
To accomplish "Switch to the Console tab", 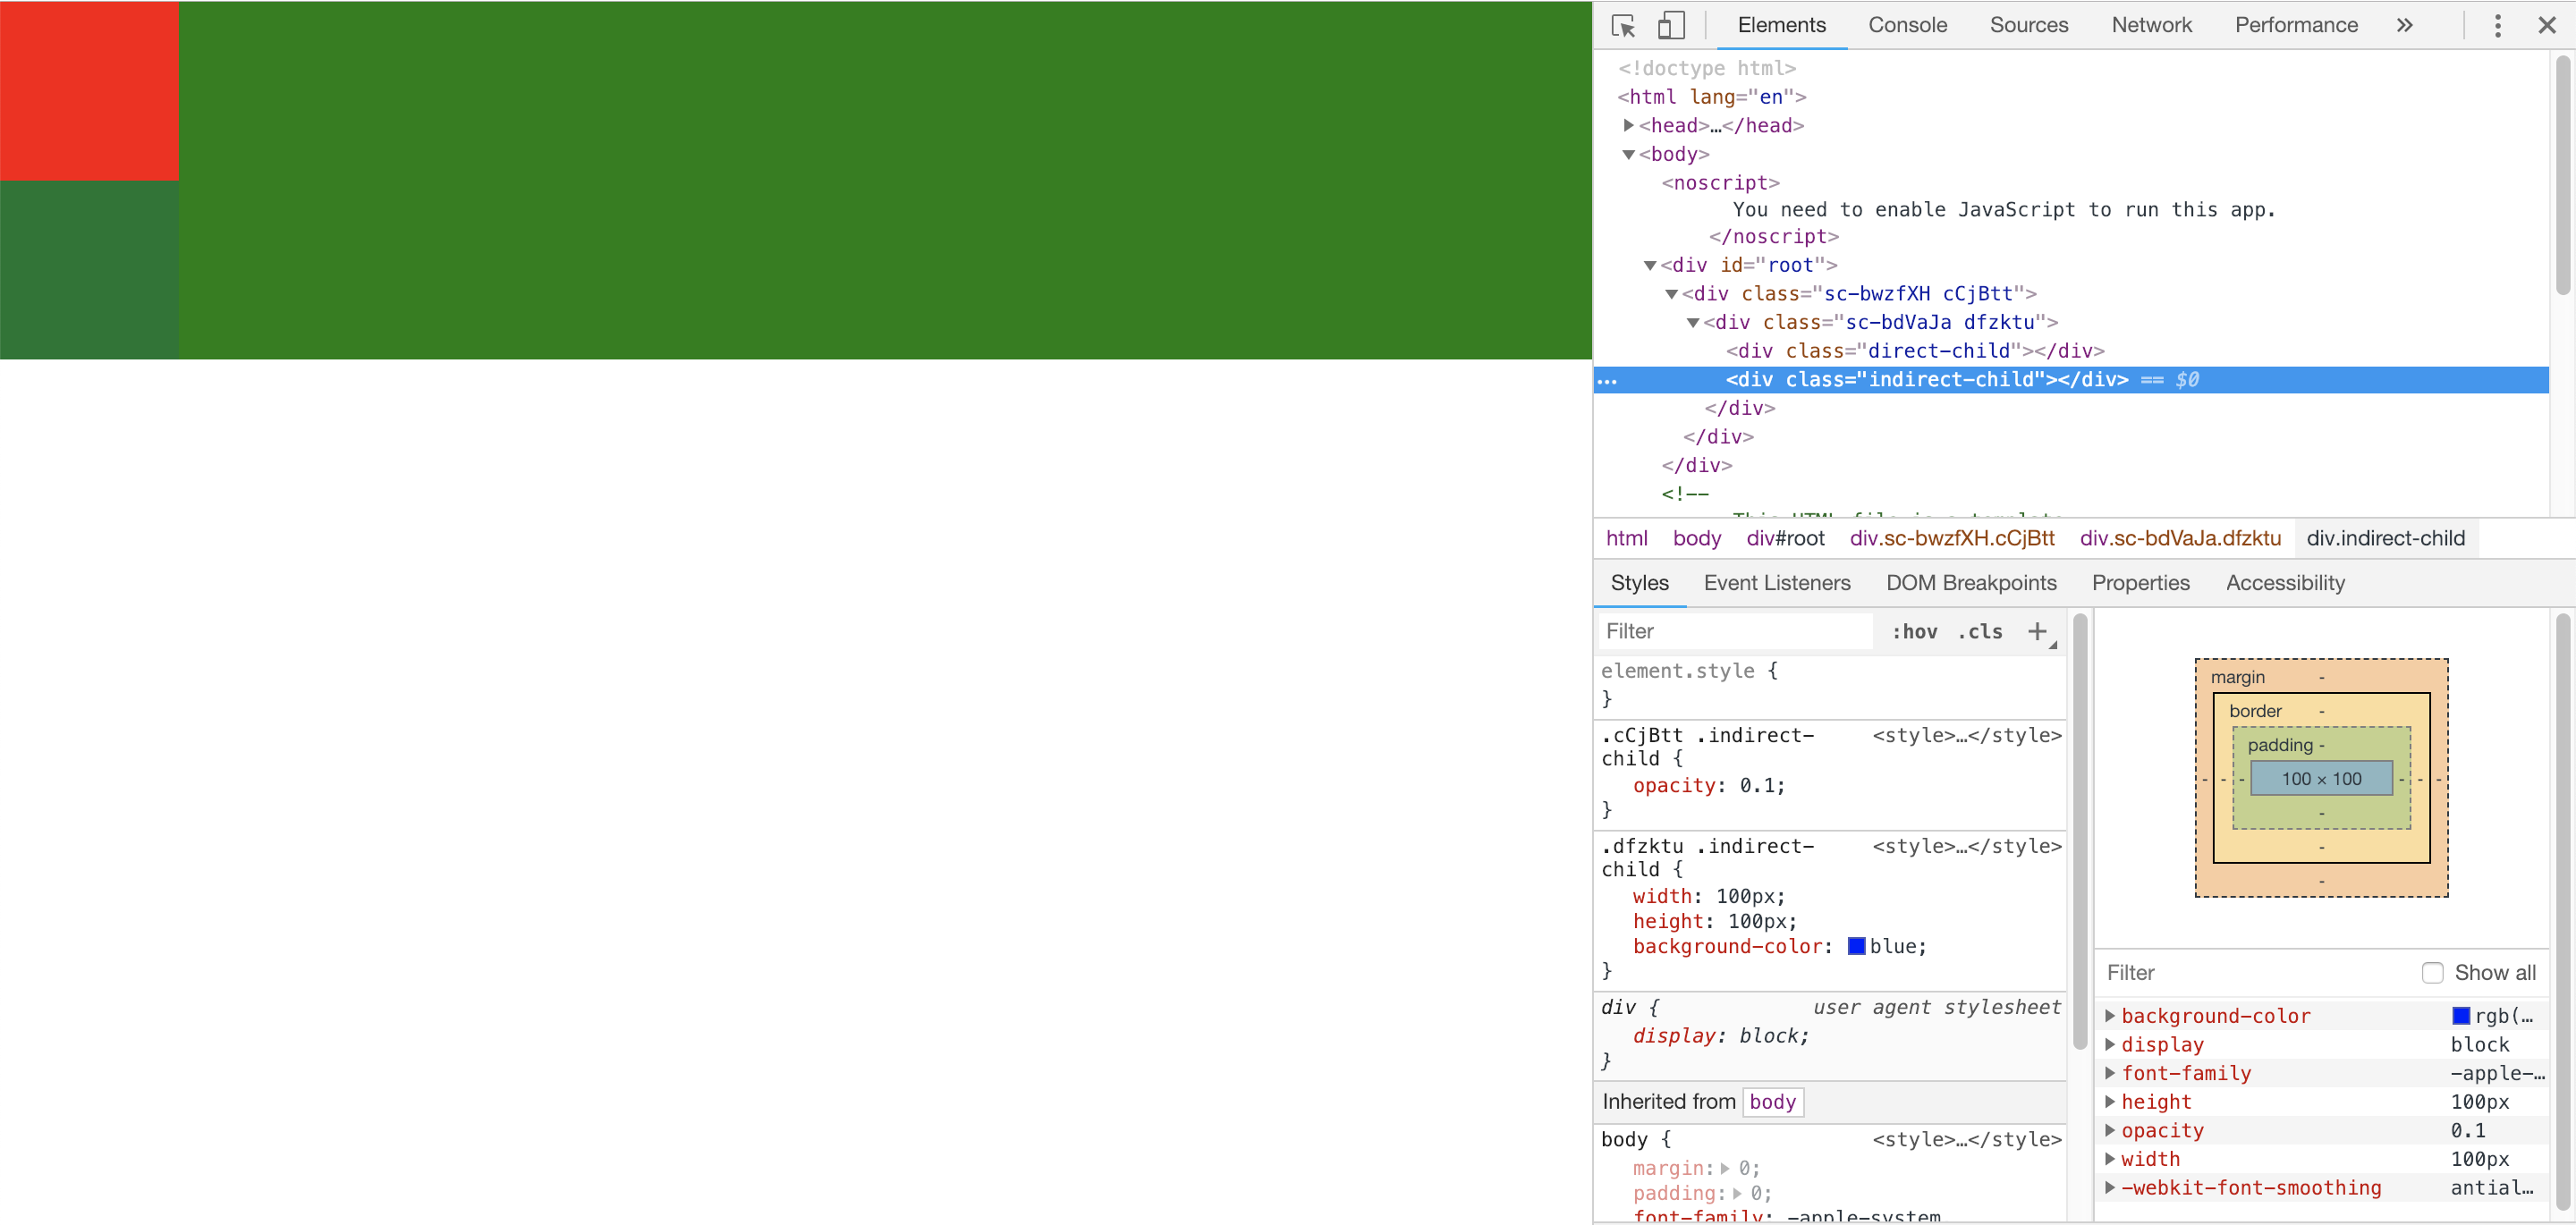I will pos(1906,25).
